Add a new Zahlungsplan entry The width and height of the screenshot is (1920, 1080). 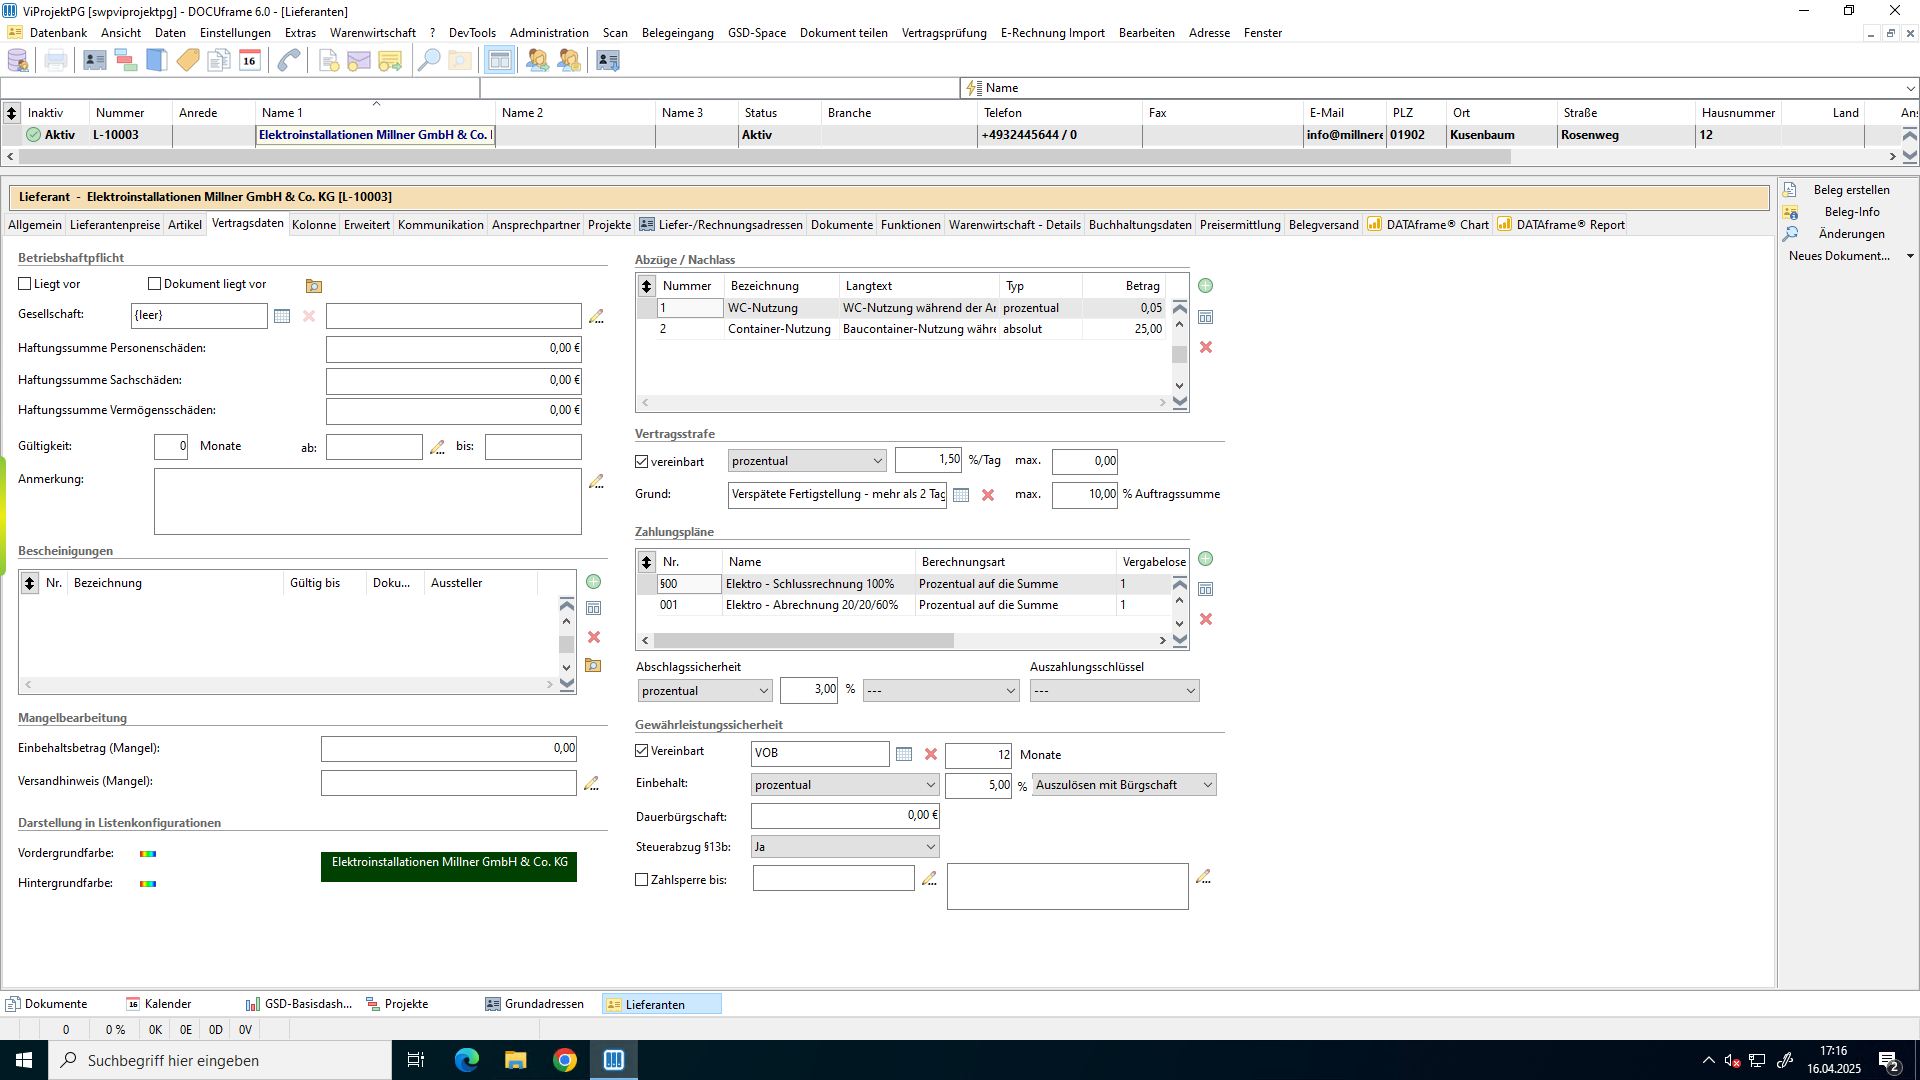click(1206, 559)
